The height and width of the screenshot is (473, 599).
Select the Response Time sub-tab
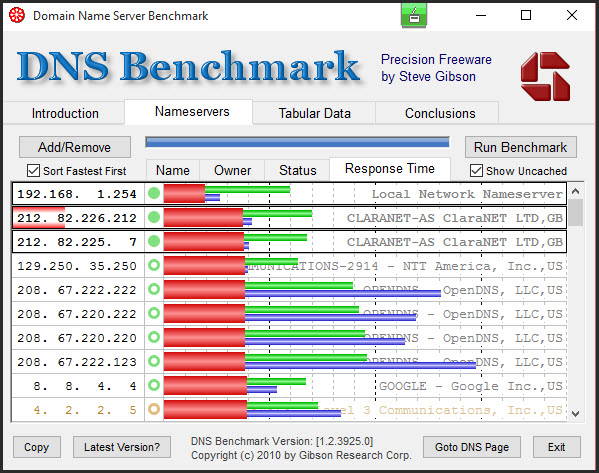point(390,168)
